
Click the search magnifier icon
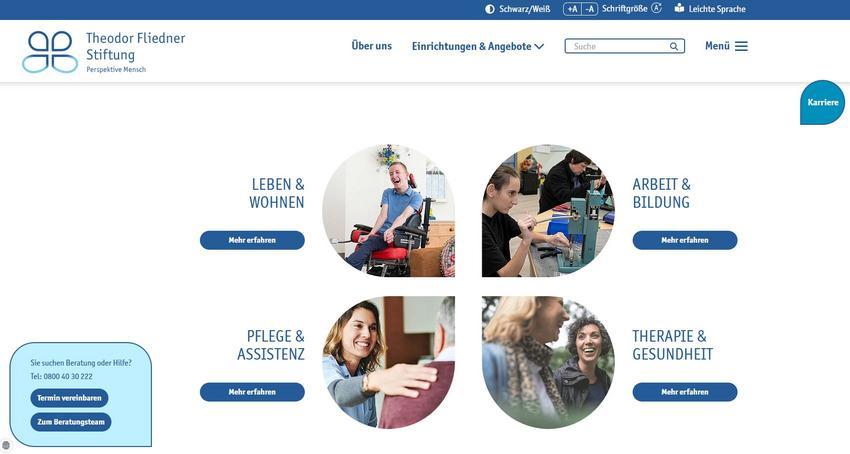(x=674, y=47)
